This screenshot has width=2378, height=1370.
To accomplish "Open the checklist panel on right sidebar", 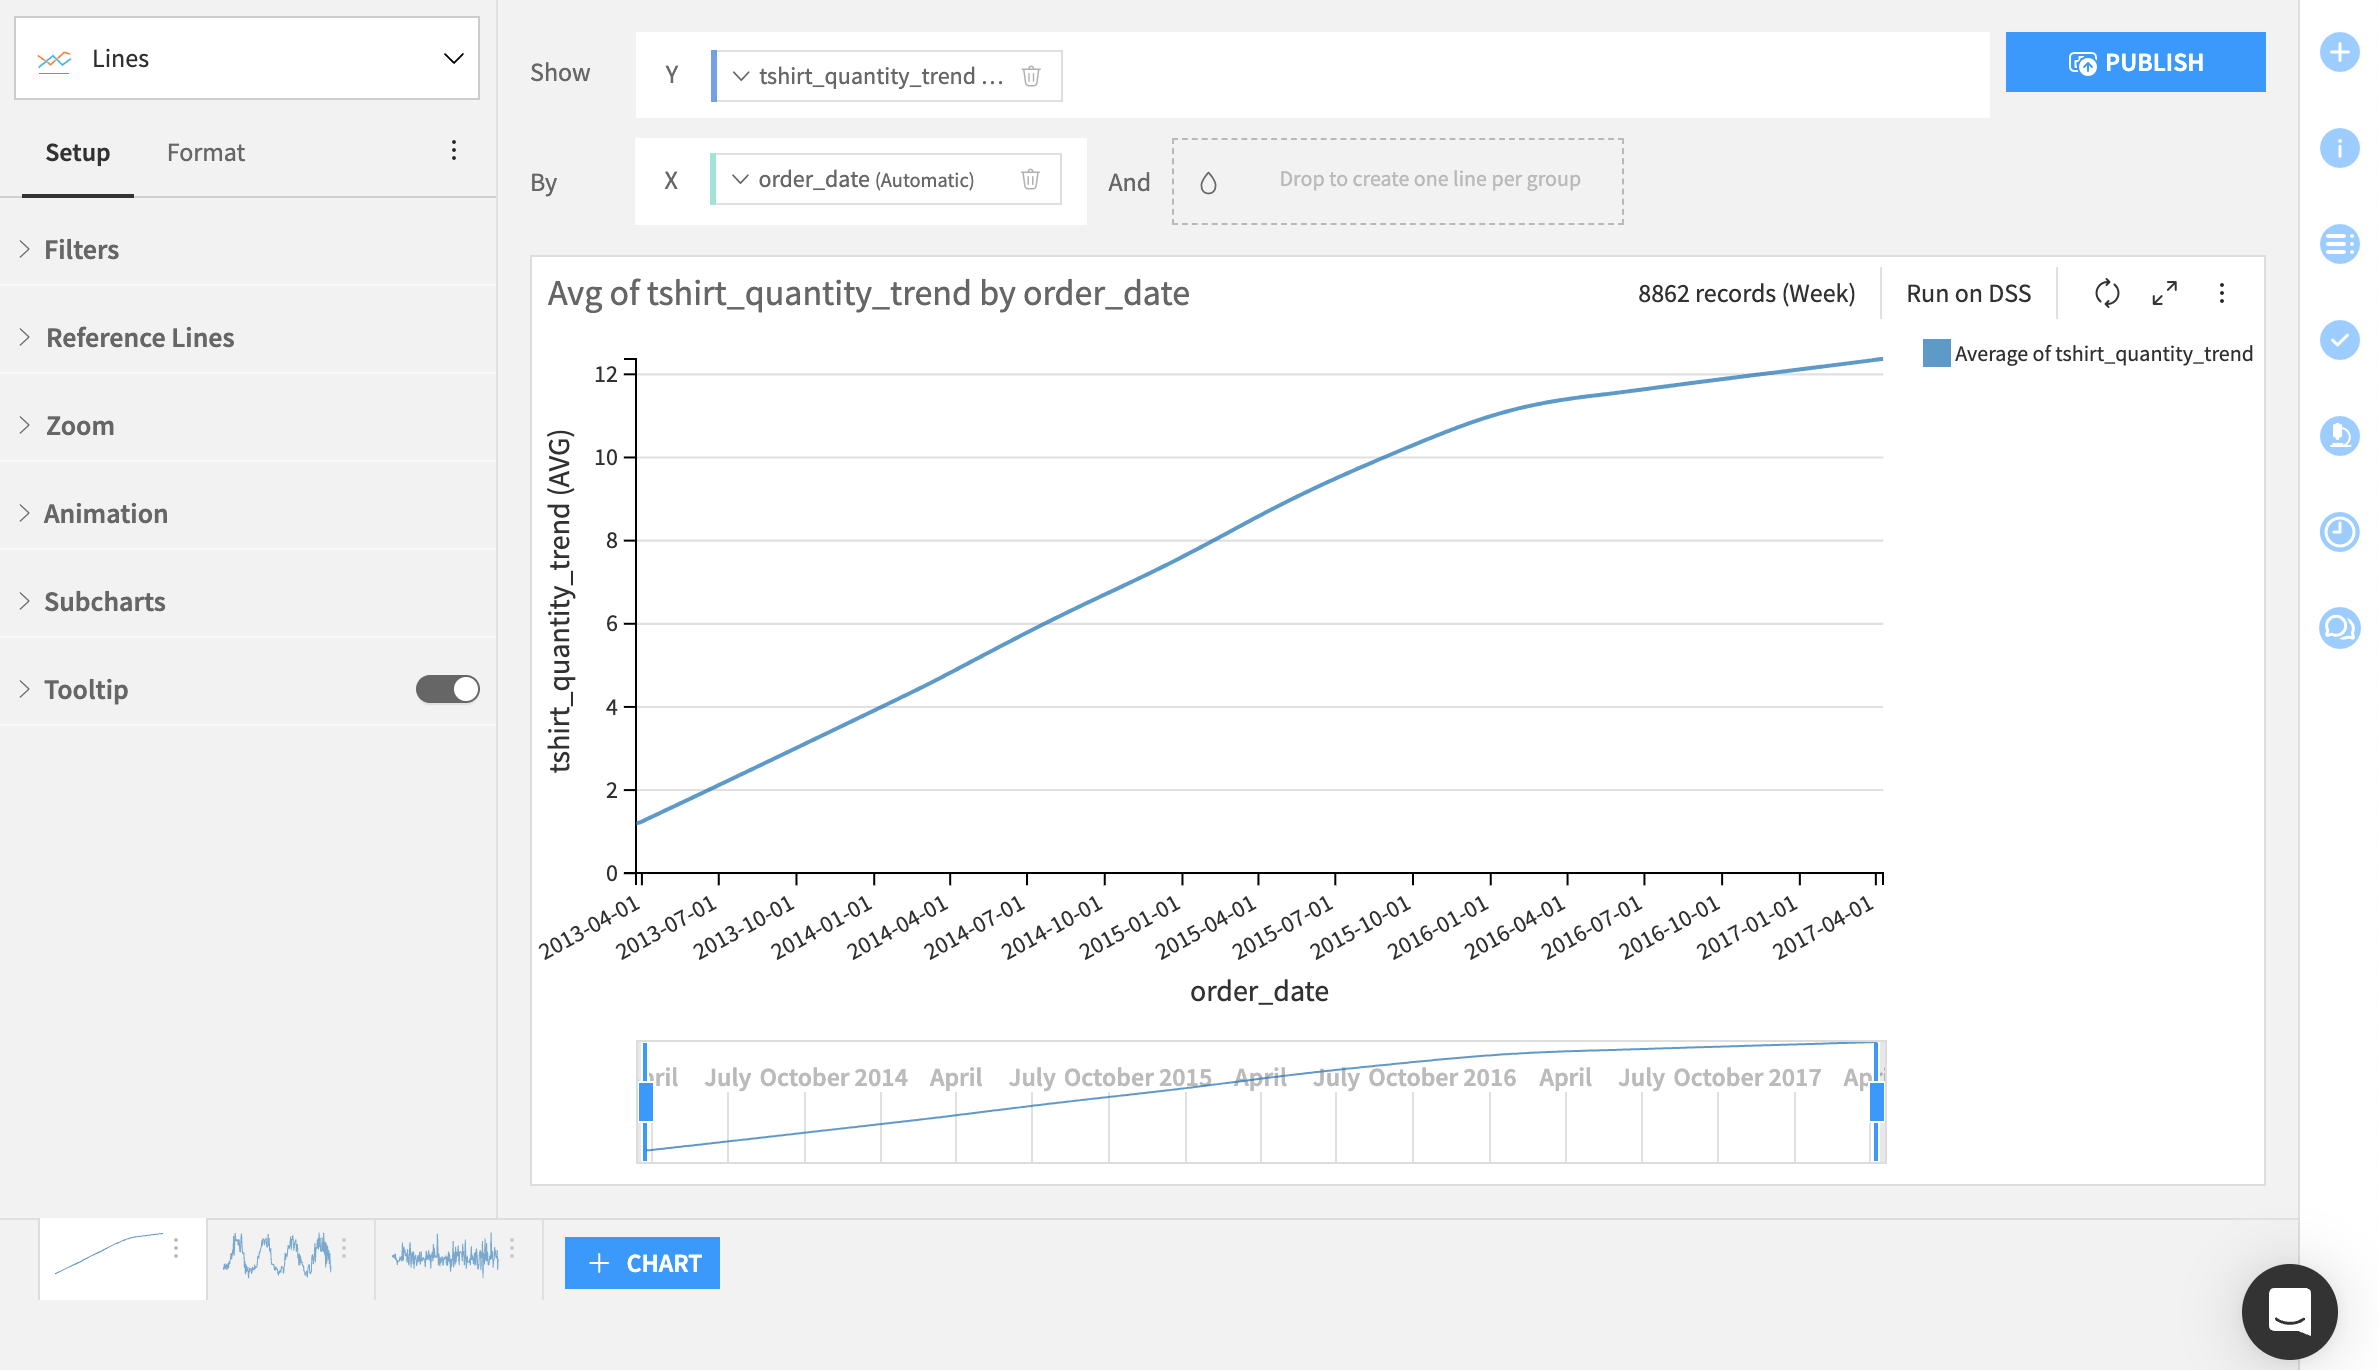I will 2339,340.
